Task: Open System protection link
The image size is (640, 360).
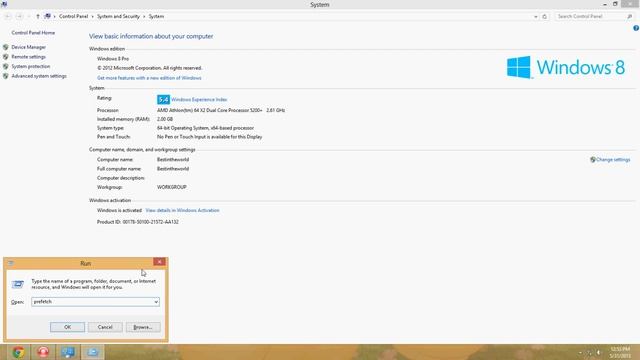Action: [31, 67]
